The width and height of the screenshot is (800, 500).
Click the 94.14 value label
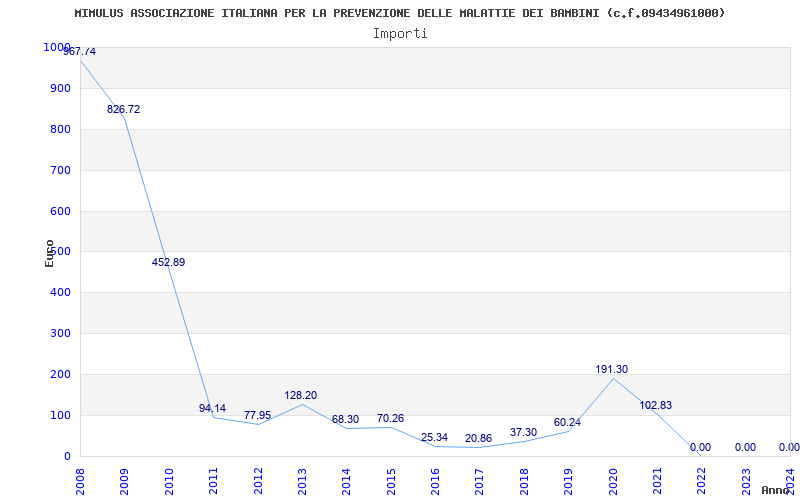[x=212, y=408]
